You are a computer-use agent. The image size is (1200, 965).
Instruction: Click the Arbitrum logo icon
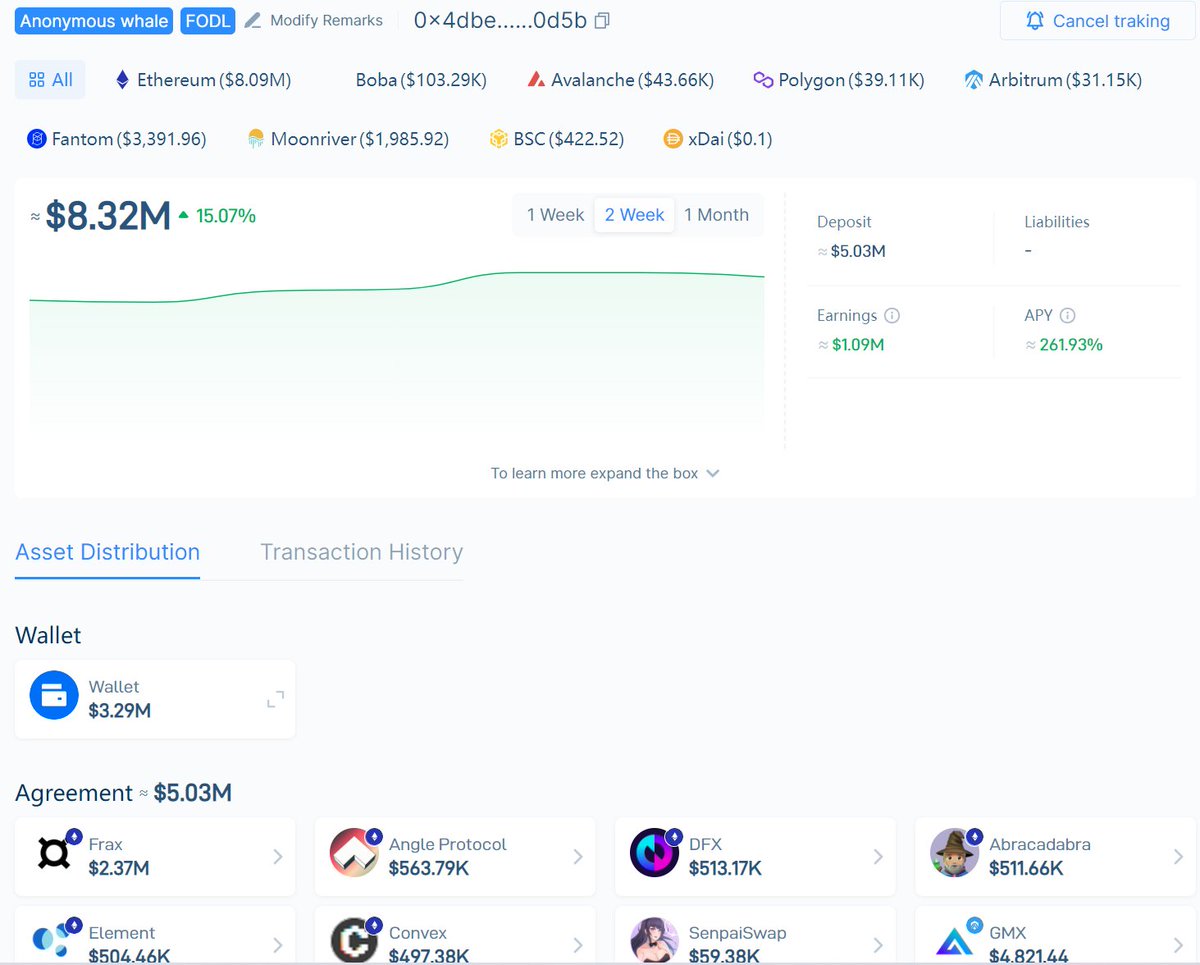(974, 80)
